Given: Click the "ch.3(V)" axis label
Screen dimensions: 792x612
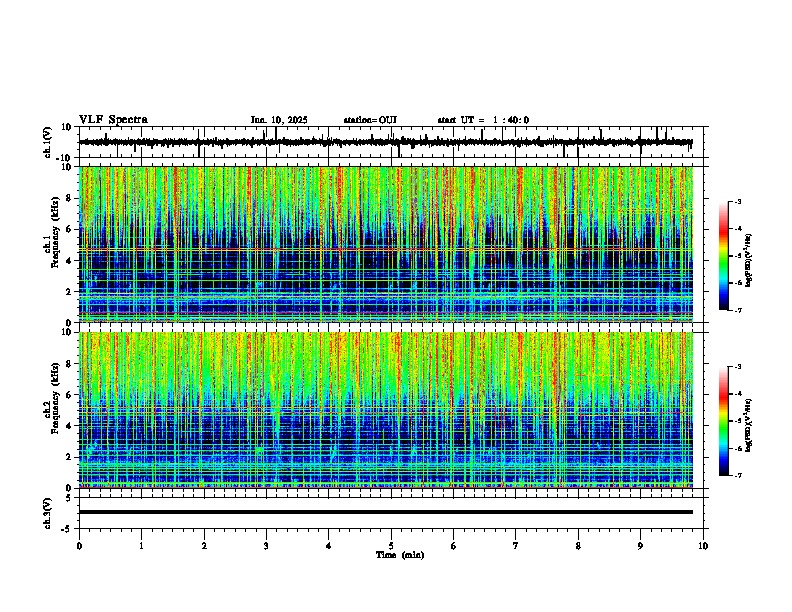Looking at the screenshot, I should (48, 513).
